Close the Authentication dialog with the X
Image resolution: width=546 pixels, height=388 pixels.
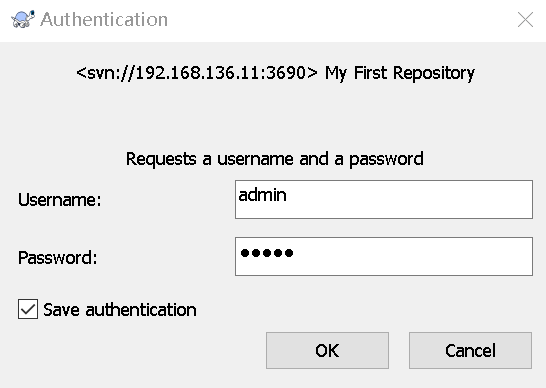(525, 20)
